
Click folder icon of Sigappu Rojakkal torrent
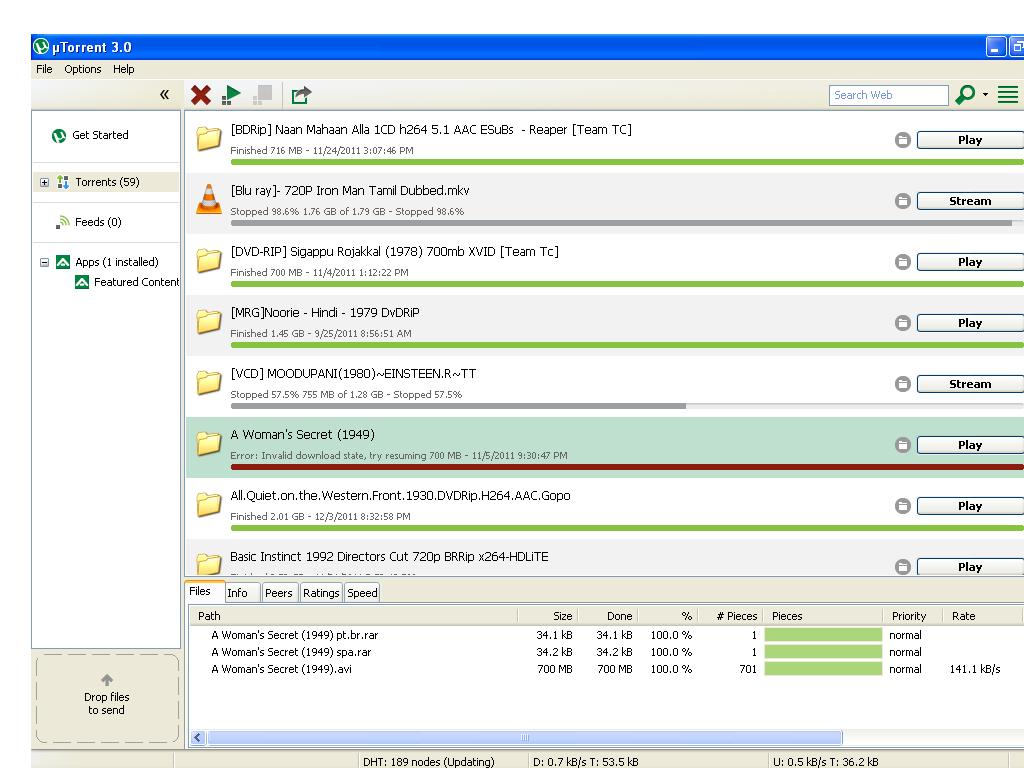coord(209,261)
